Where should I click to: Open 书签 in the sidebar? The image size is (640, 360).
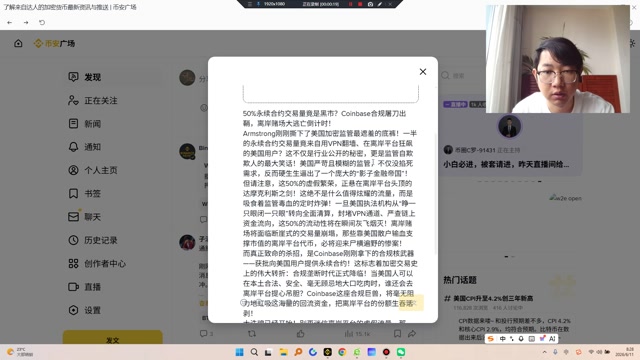coord(114,193)
